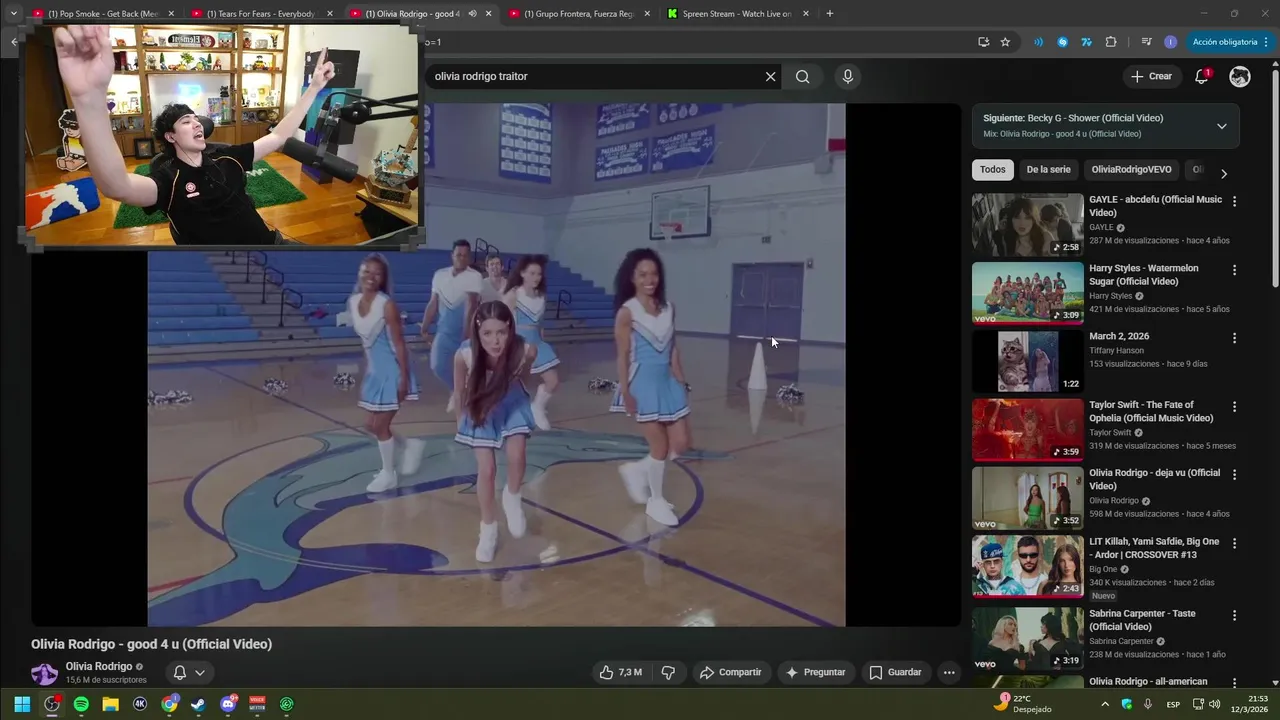1280x720 pixels.
Task: Open Sabrina Carpenter Taste video title
Action: pos(1142,620)
